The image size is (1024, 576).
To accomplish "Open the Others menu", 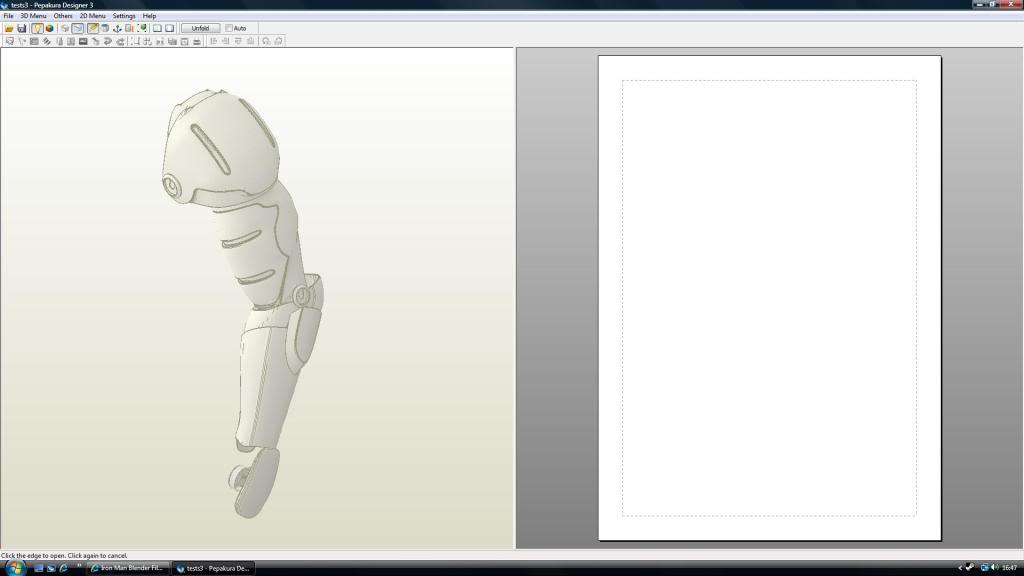I will click(x=63, y=16).
